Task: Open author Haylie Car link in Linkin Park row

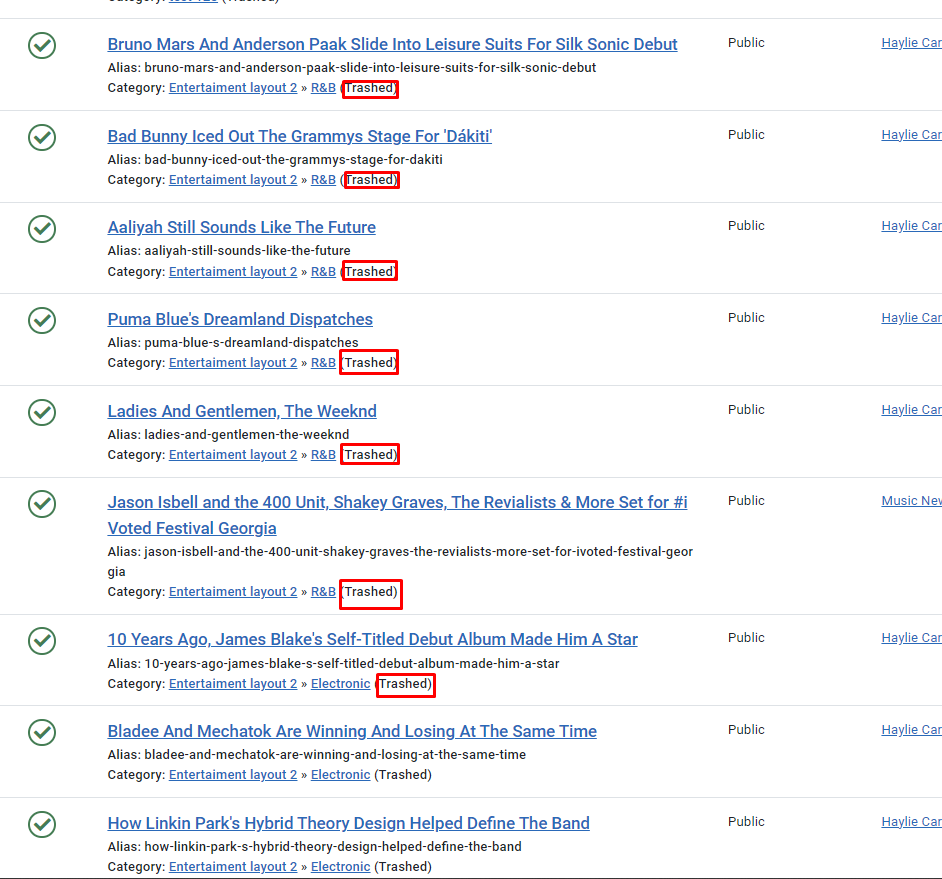Action: coord(911,821)
